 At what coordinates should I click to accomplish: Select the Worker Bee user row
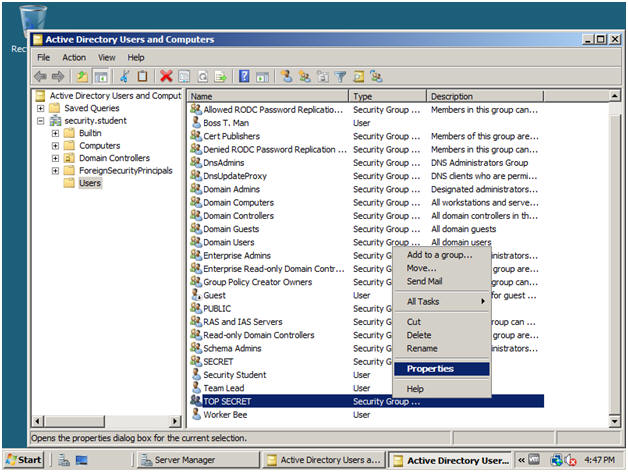[367, 414]
